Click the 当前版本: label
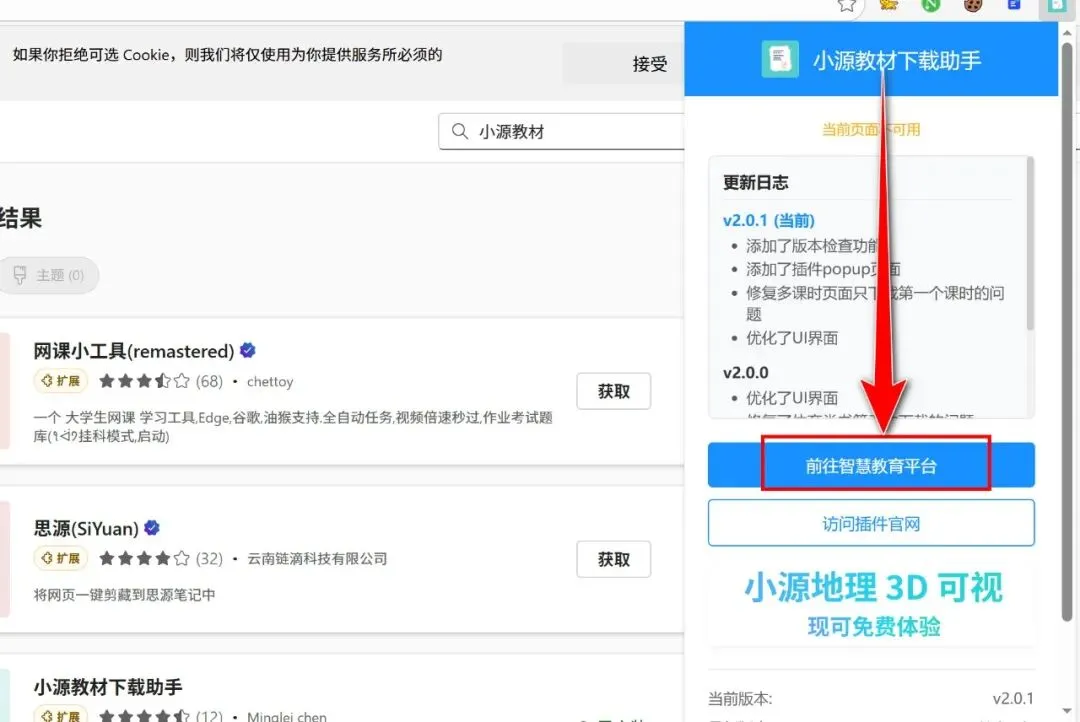1080x722 pixels. (740, 699)
